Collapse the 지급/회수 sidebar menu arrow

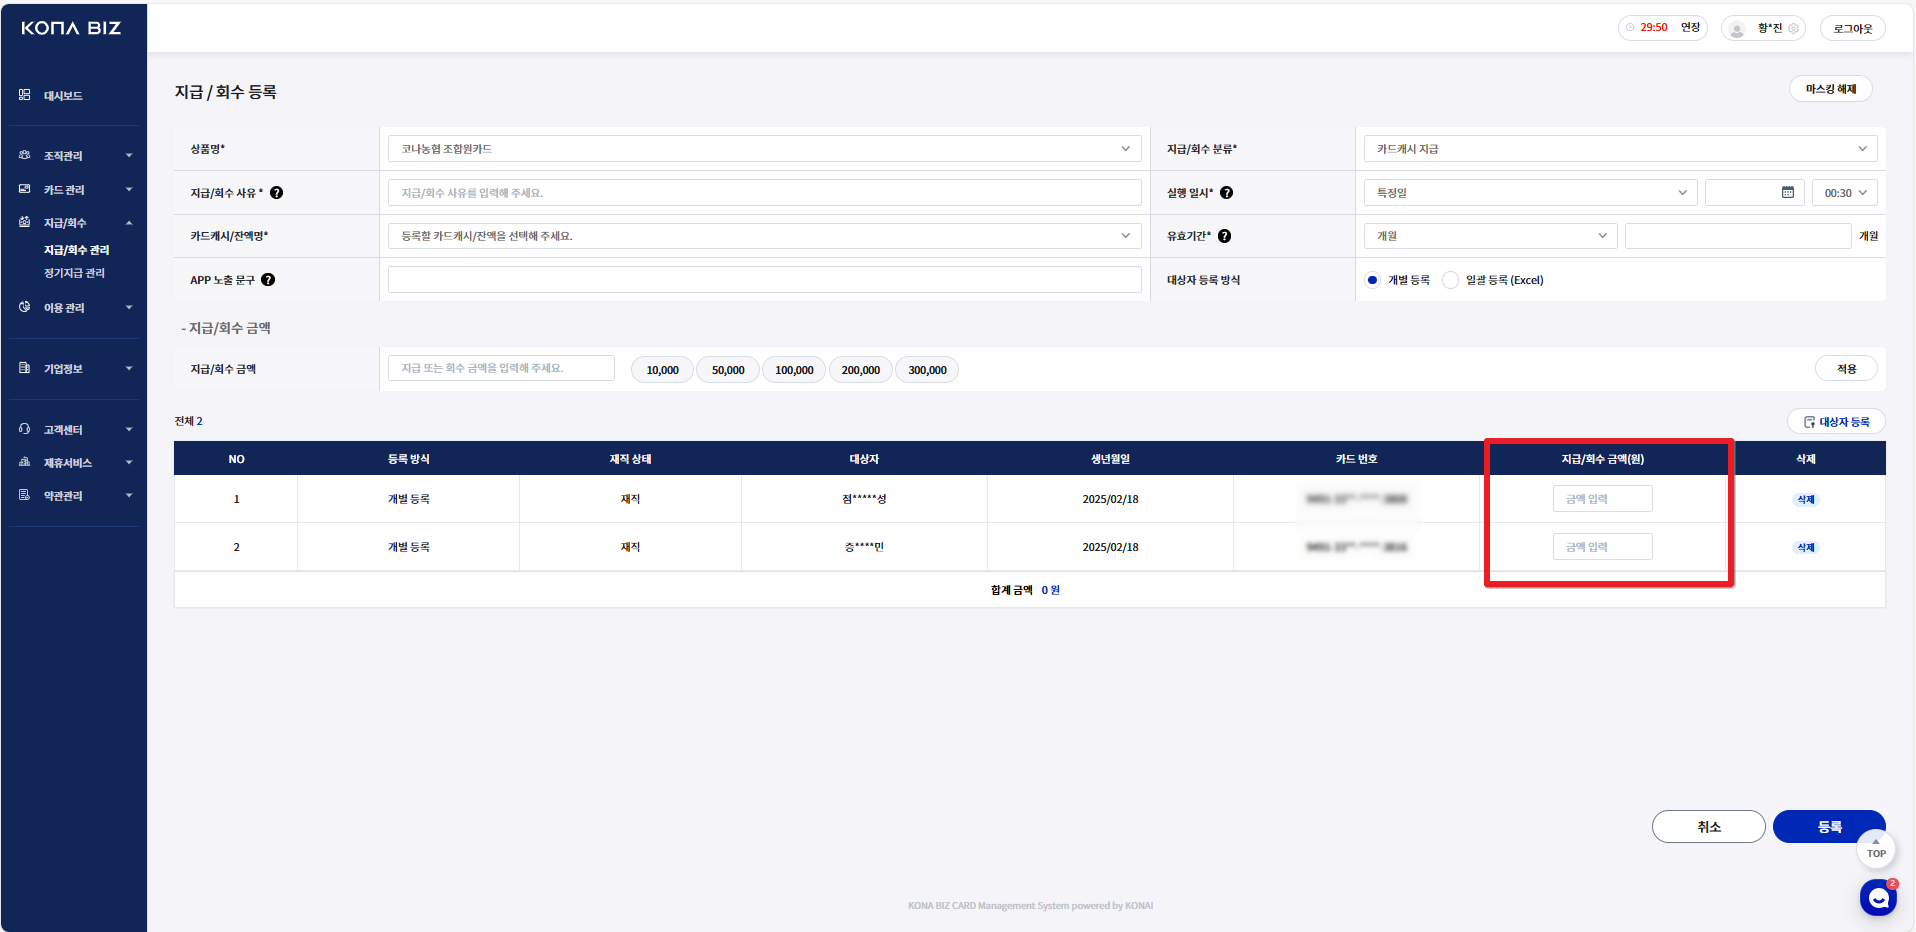(129, 223)
